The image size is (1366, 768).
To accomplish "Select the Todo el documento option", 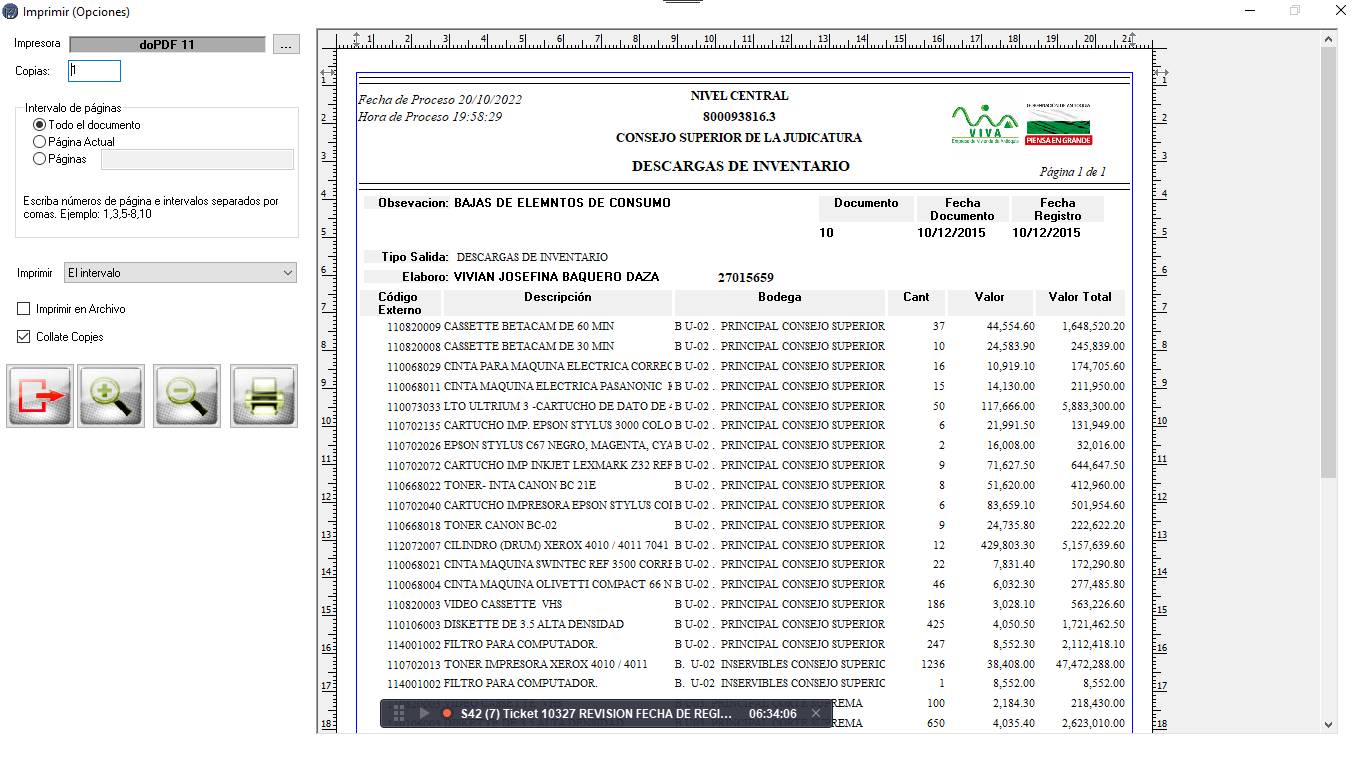I will point(40,125).
